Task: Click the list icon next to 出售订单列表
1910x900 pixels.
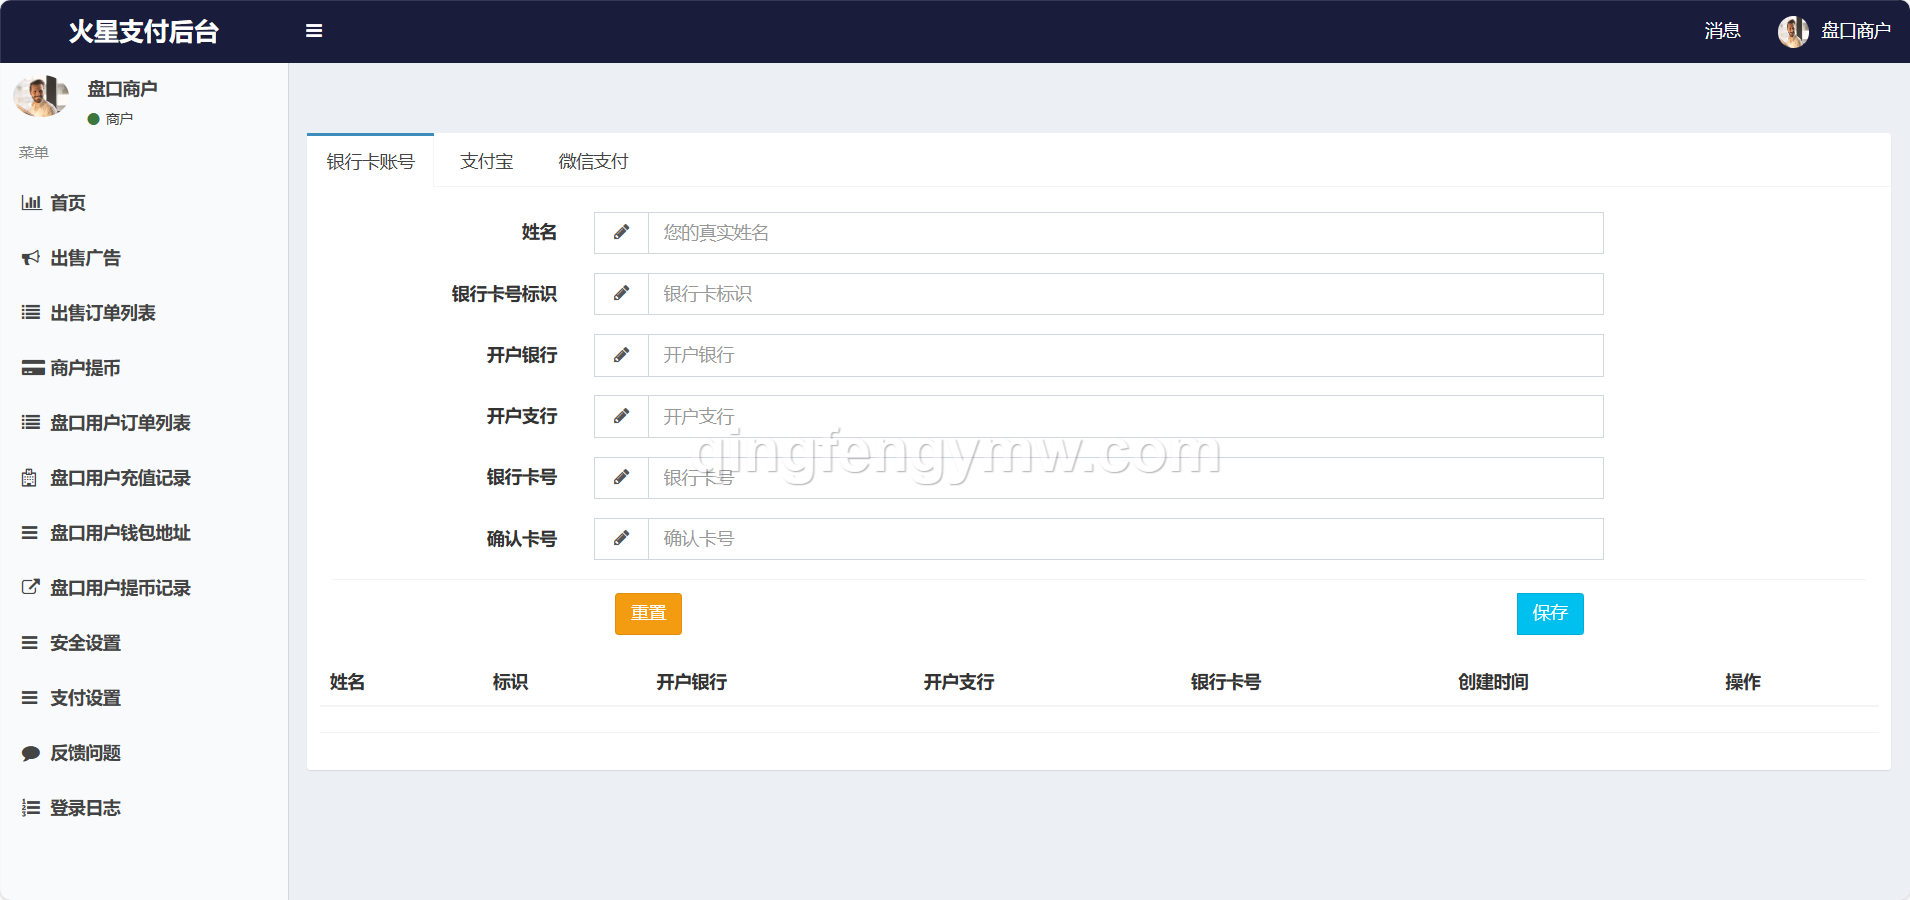Action: coord(31,313)
